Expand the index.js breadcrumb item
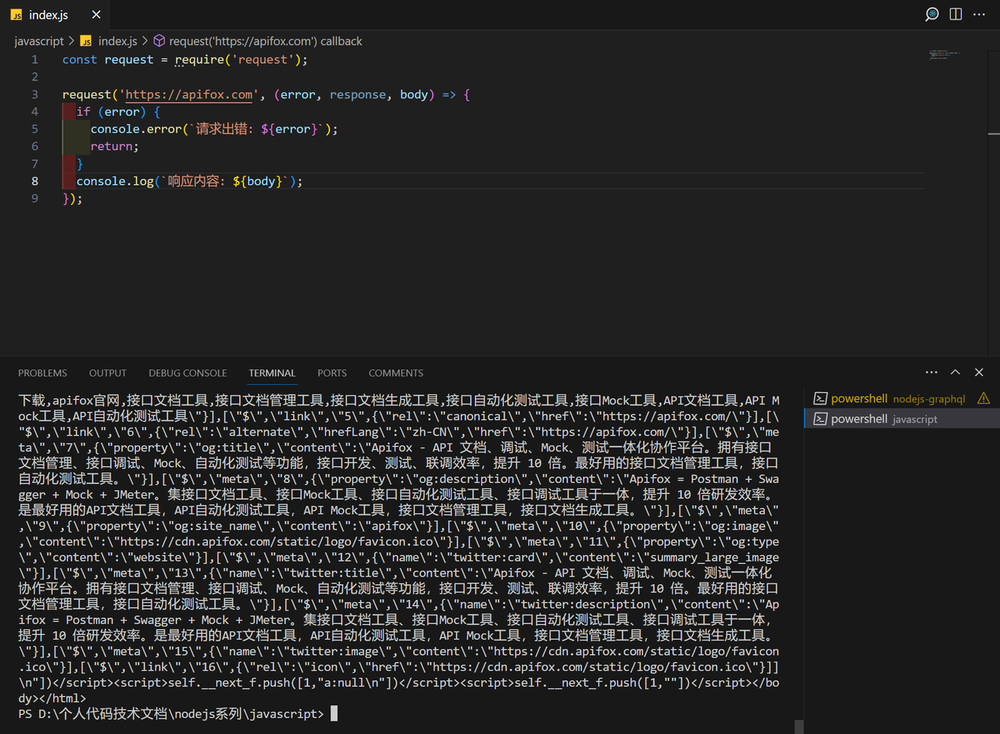Screen dimensions: 1000x734 click(117, 41)
